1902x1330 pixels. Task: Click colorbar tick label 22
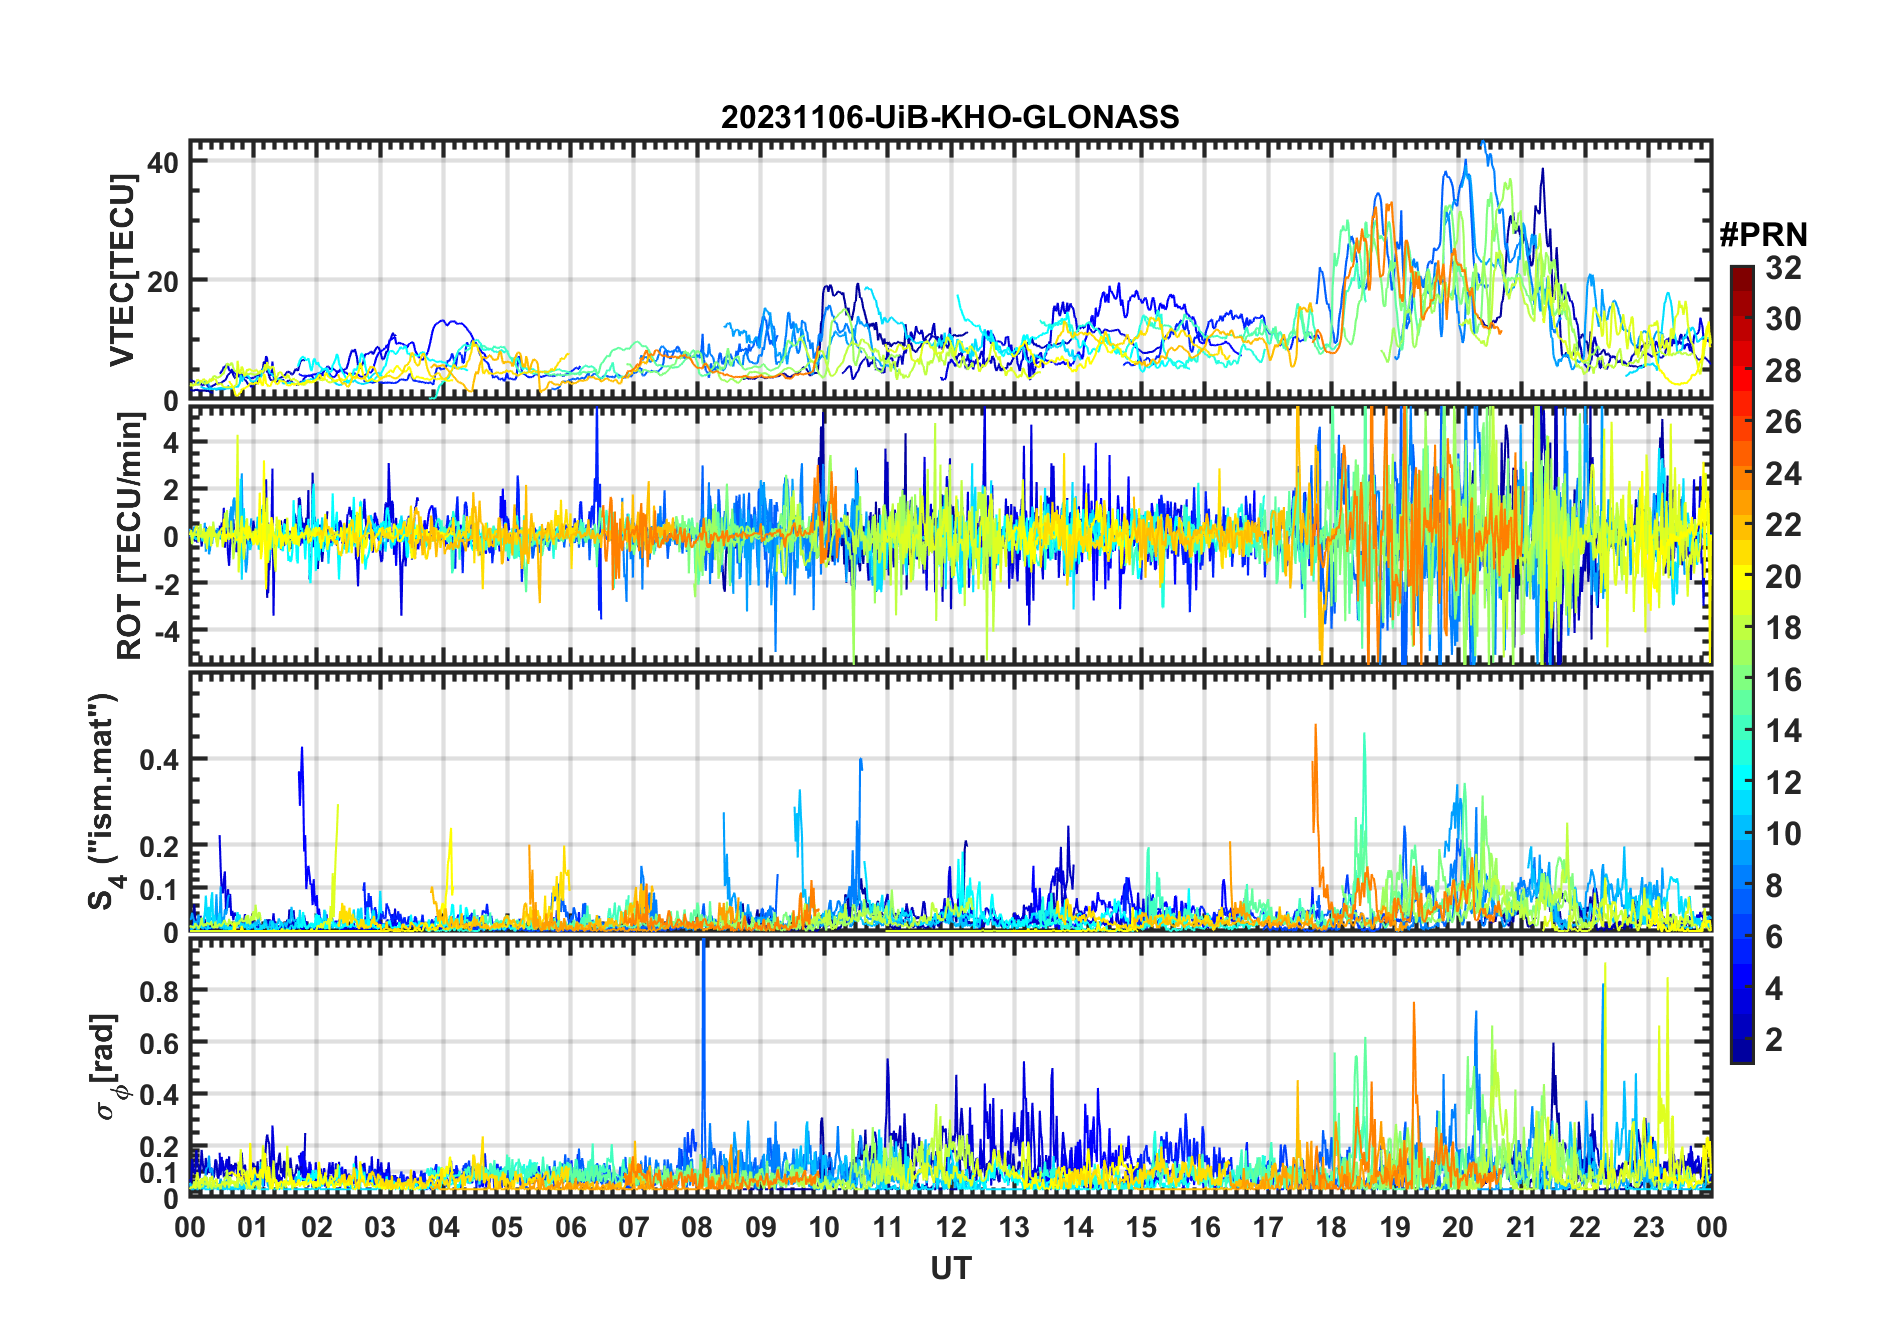1783,525
